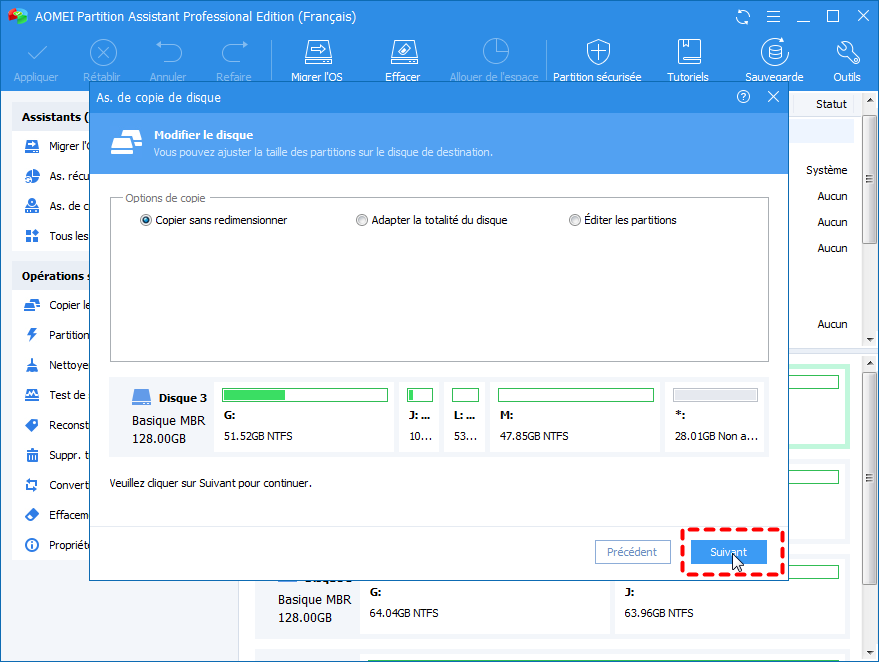This screenshot has width=879, height=662.
Task: Click the Convertir sidebar icon
Action: click(32, 485)
